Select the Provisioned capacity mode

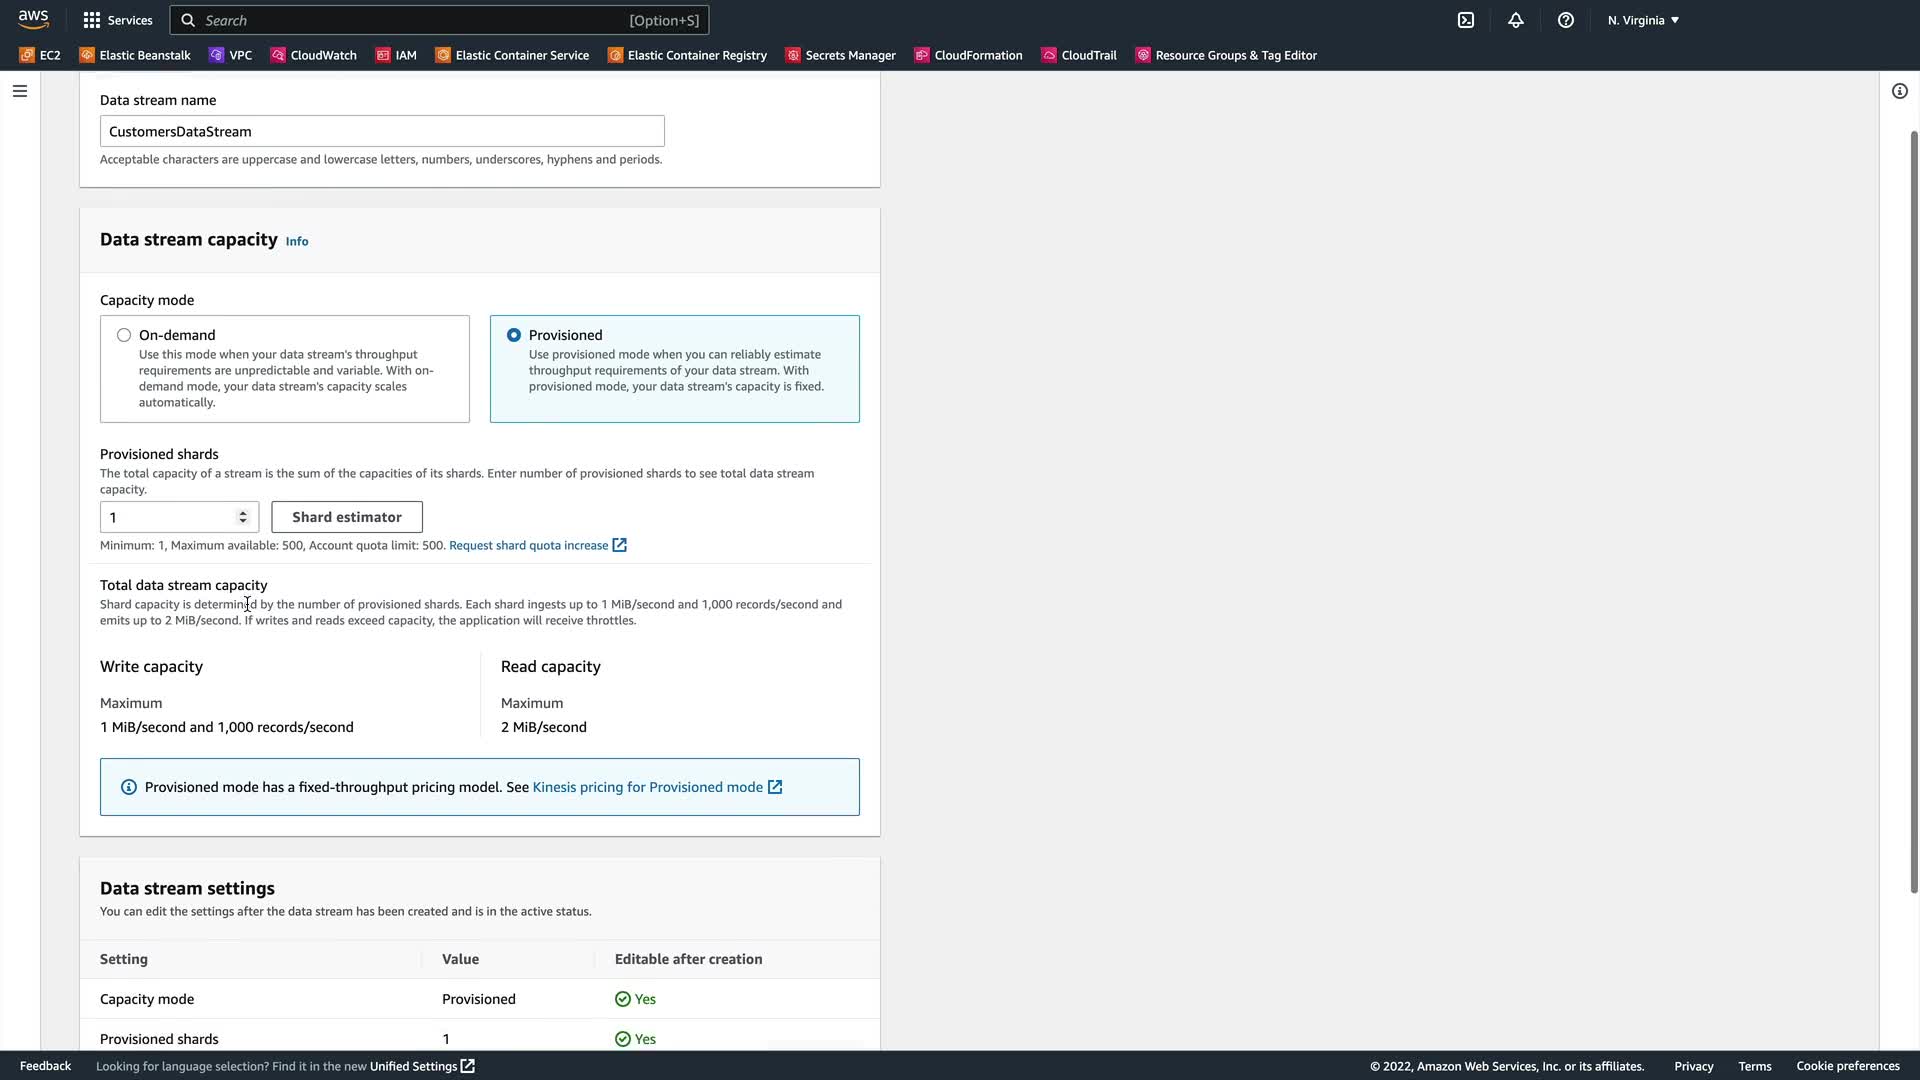[514, 335]
